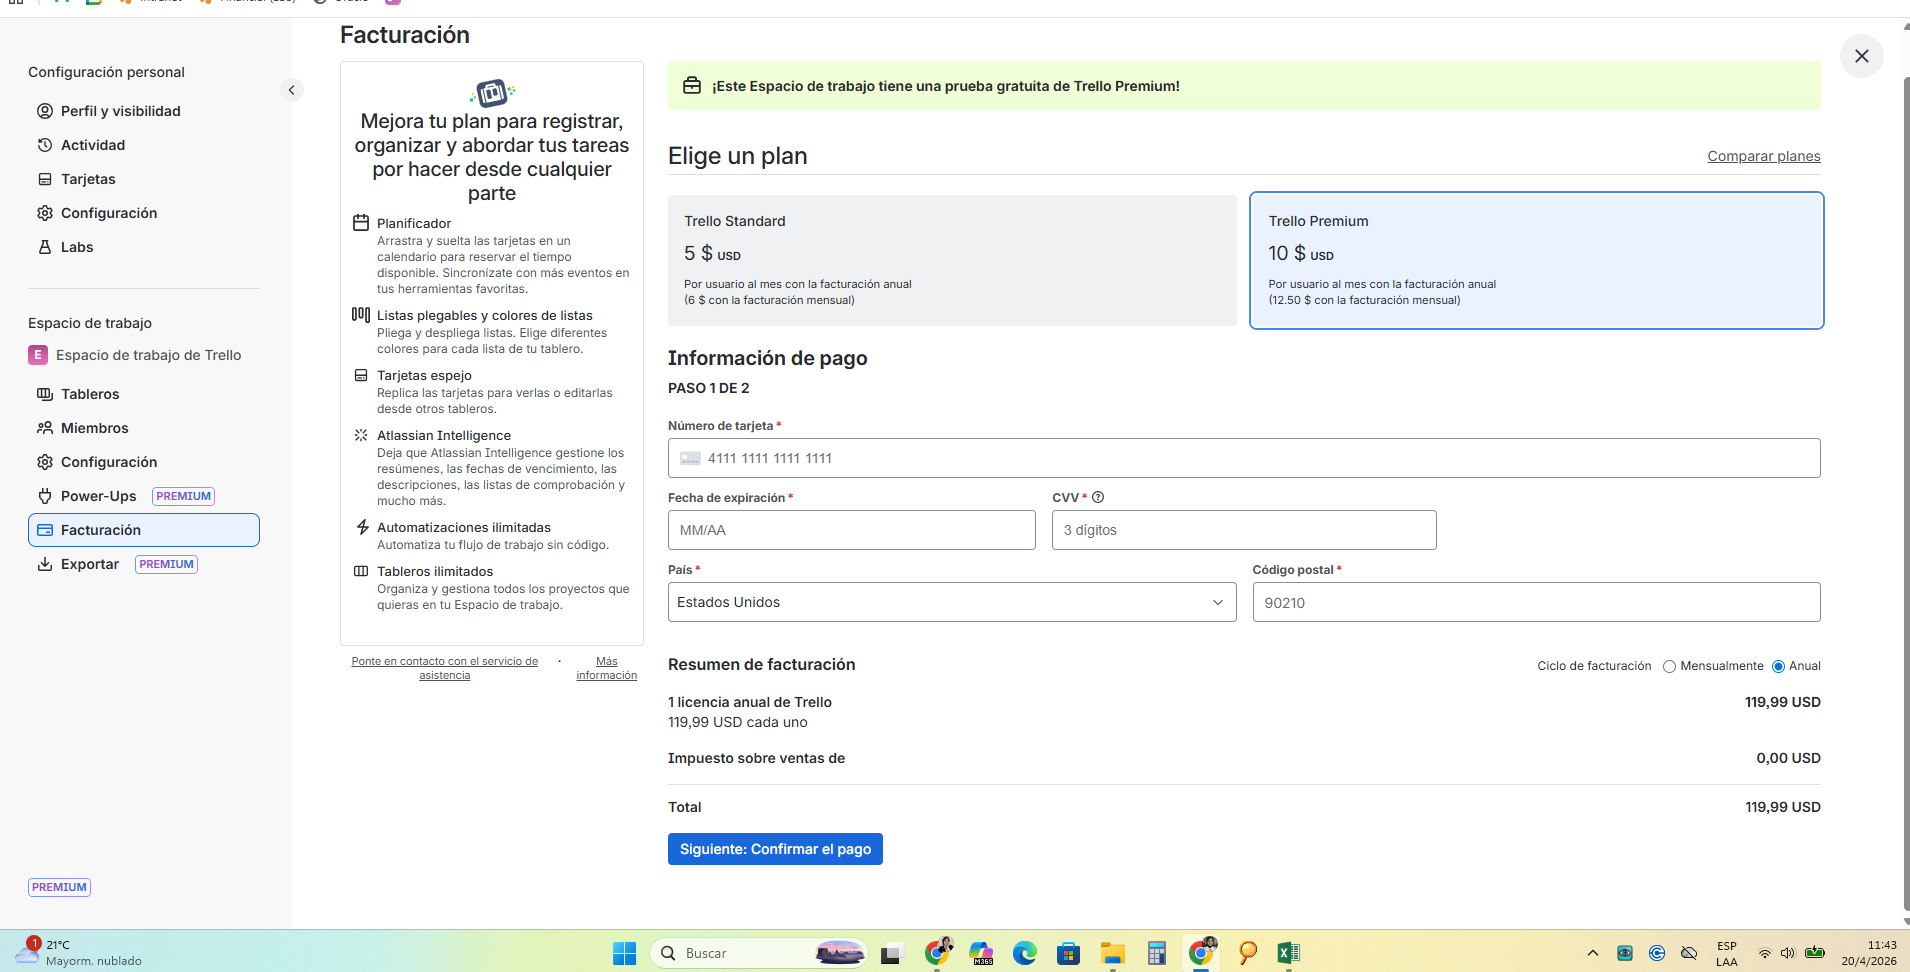The width and height of the screenshot is (1910, 972).
Task: Open Microsoft Edge from the taskbar
Action: 1025,953
